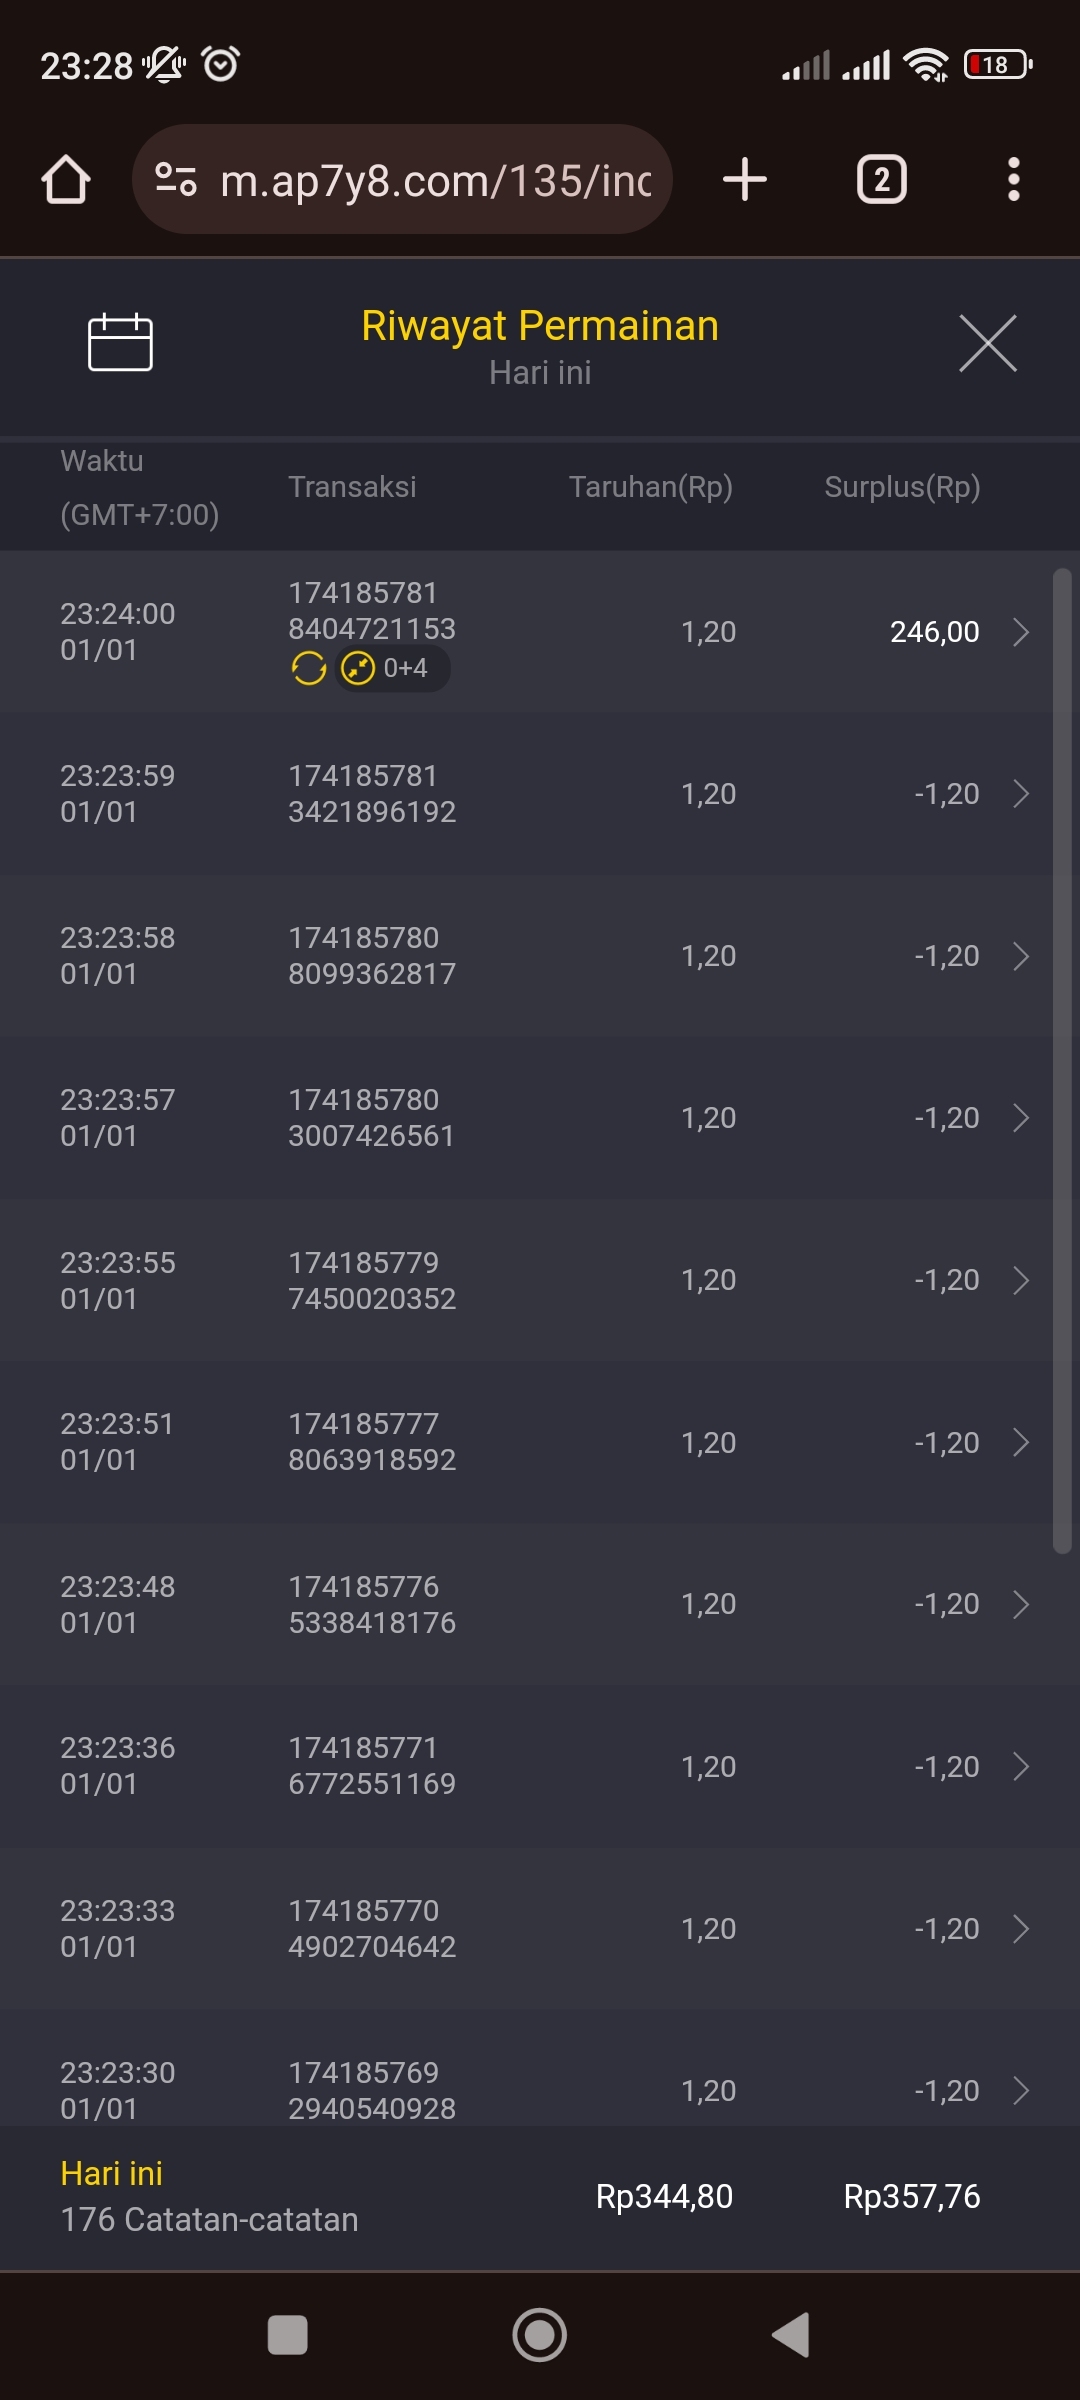Open the tab switcher showing 2 tabs
This screenshot has height=2400, width=1080.
tap(881, 180)
